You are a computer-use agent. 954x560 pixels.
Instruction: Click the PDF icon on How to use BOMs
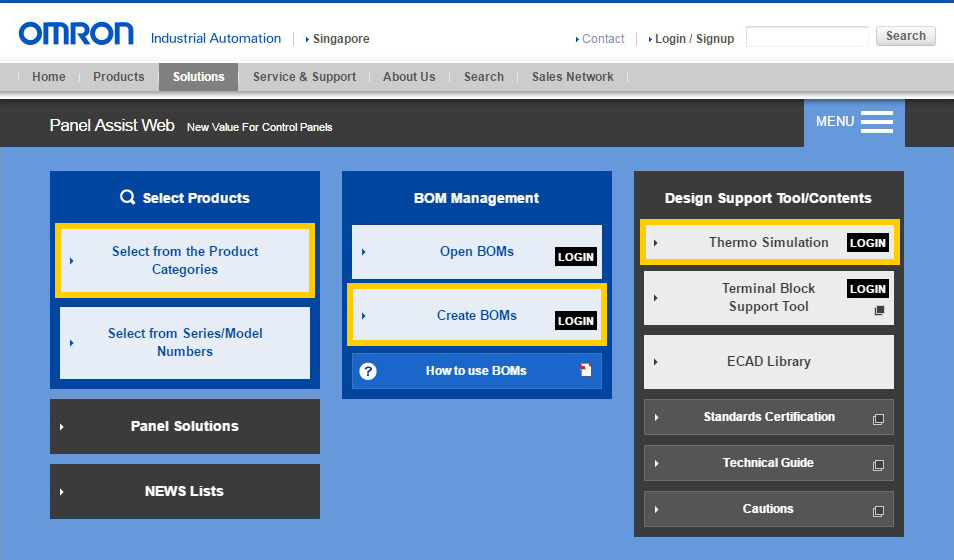[586, 370]
